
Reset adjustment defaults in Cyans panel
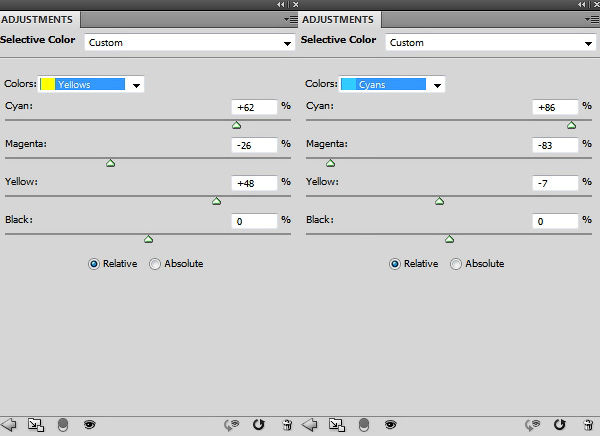tap(560, 425)
